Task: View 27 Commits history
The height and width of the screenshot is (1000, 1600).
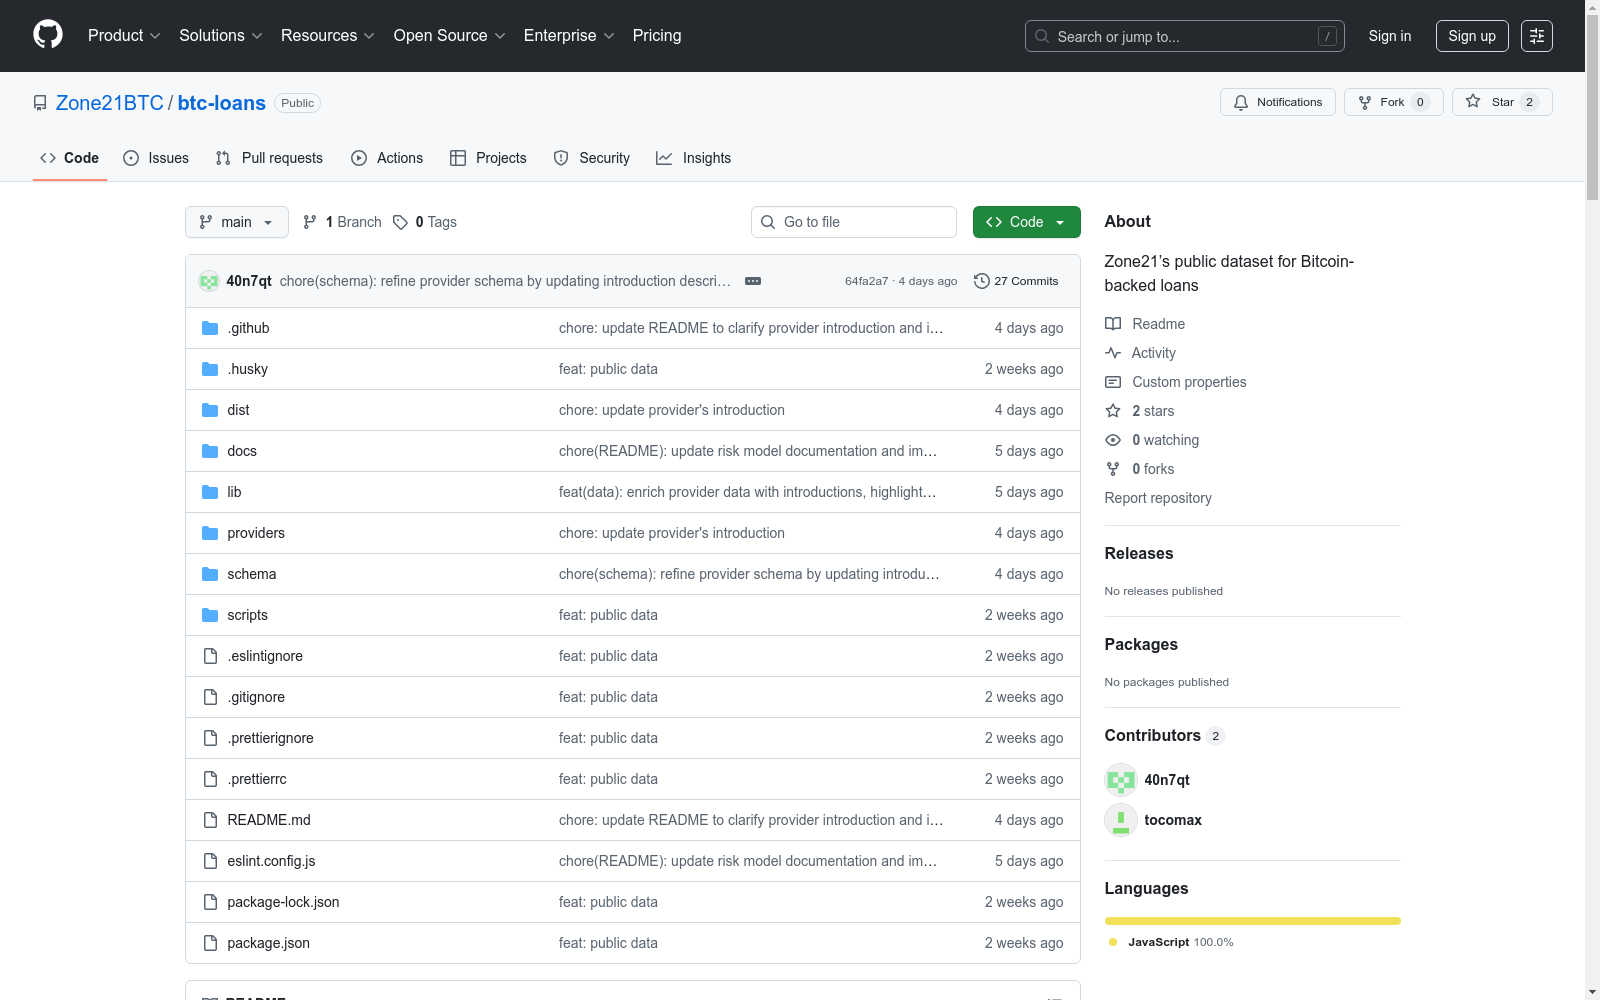Action: (x=1016, y=281)
